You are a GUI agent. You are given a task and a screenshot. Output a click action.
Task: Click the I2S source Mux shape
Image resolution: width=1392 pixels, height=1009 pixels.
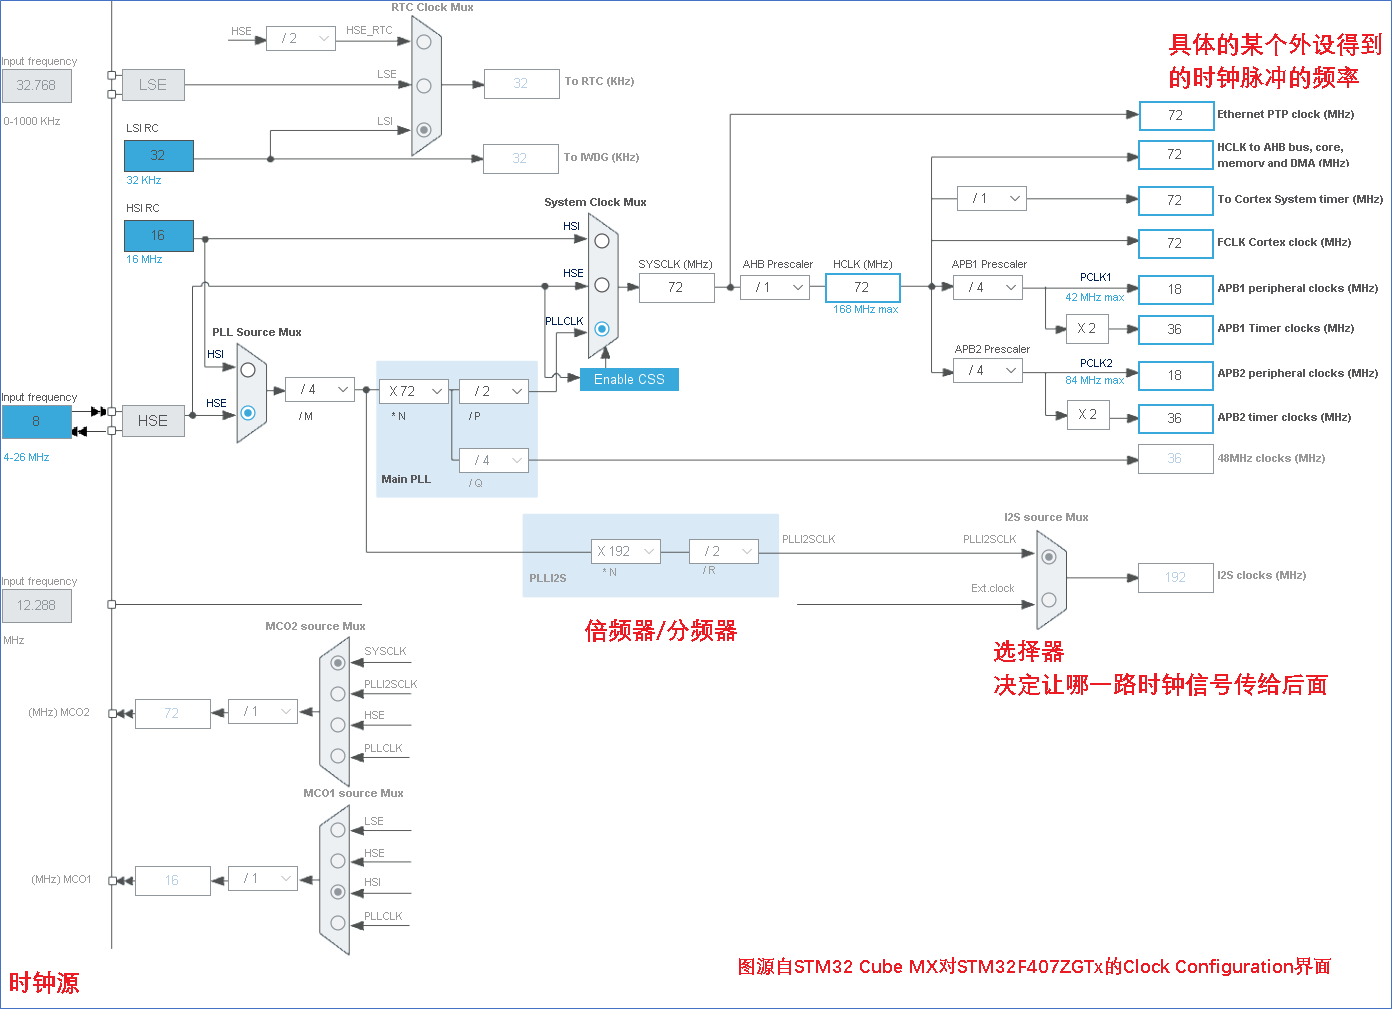pos(1051,579)
